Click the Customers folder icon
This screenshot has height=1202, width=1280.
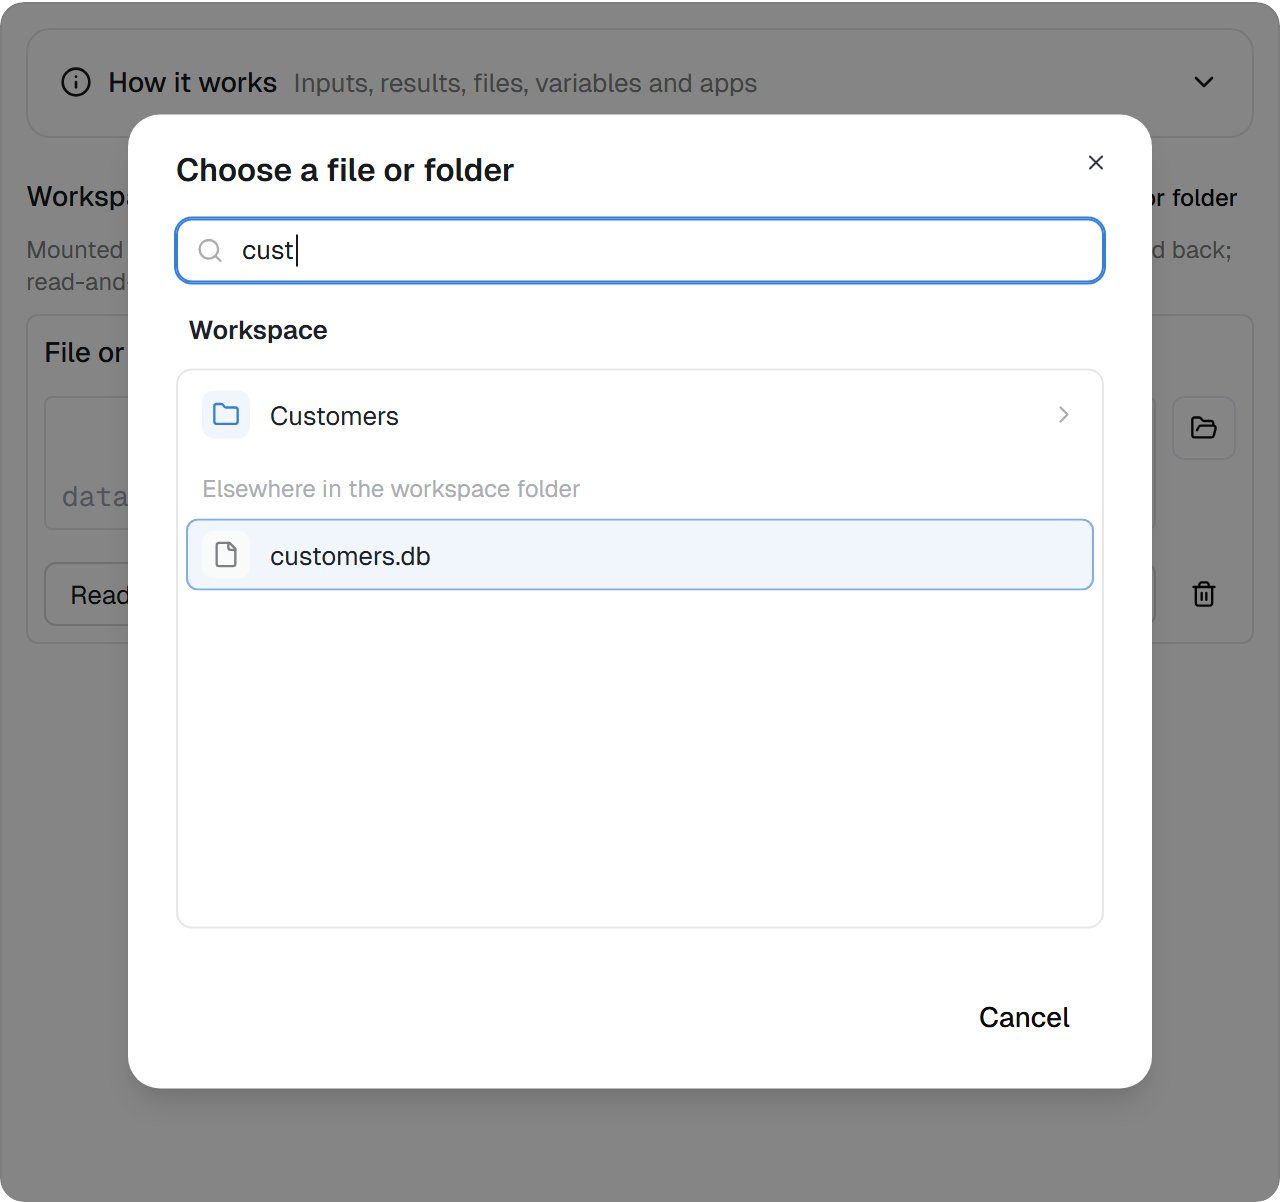[226, 415]
